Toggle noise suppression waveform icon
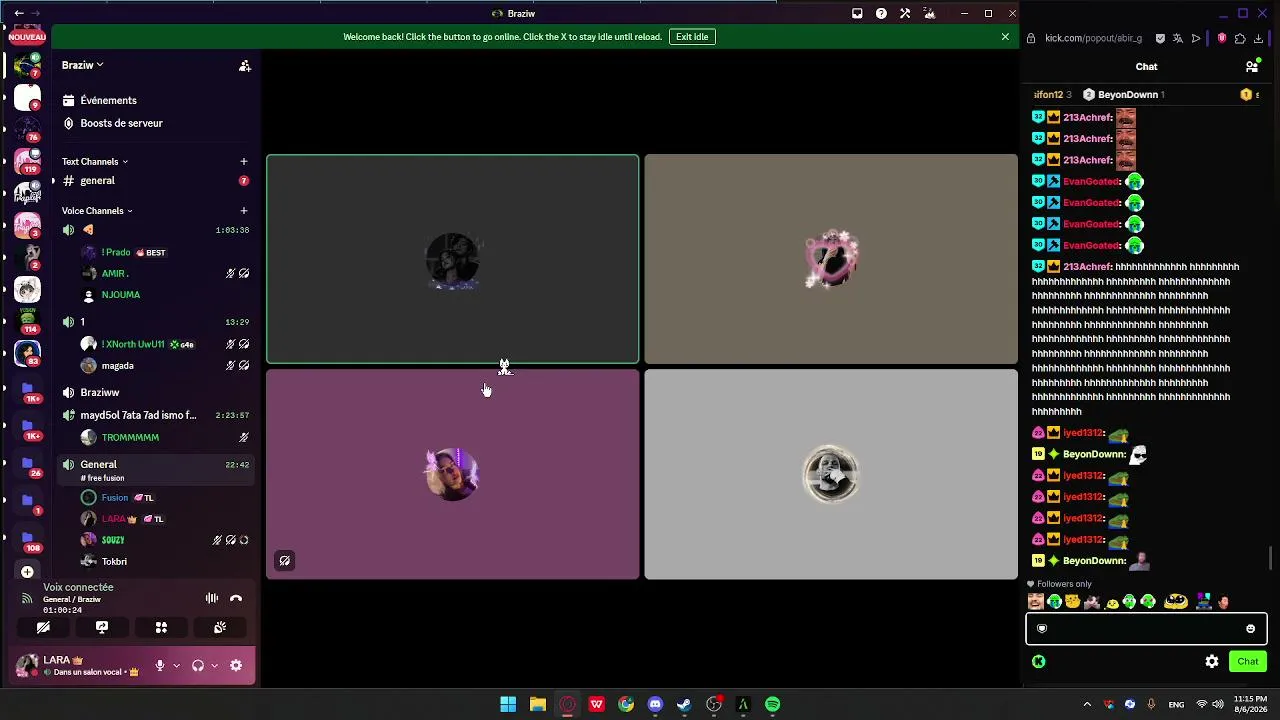Viewport: 1280px width, 720px height. (x=212, y=598)
